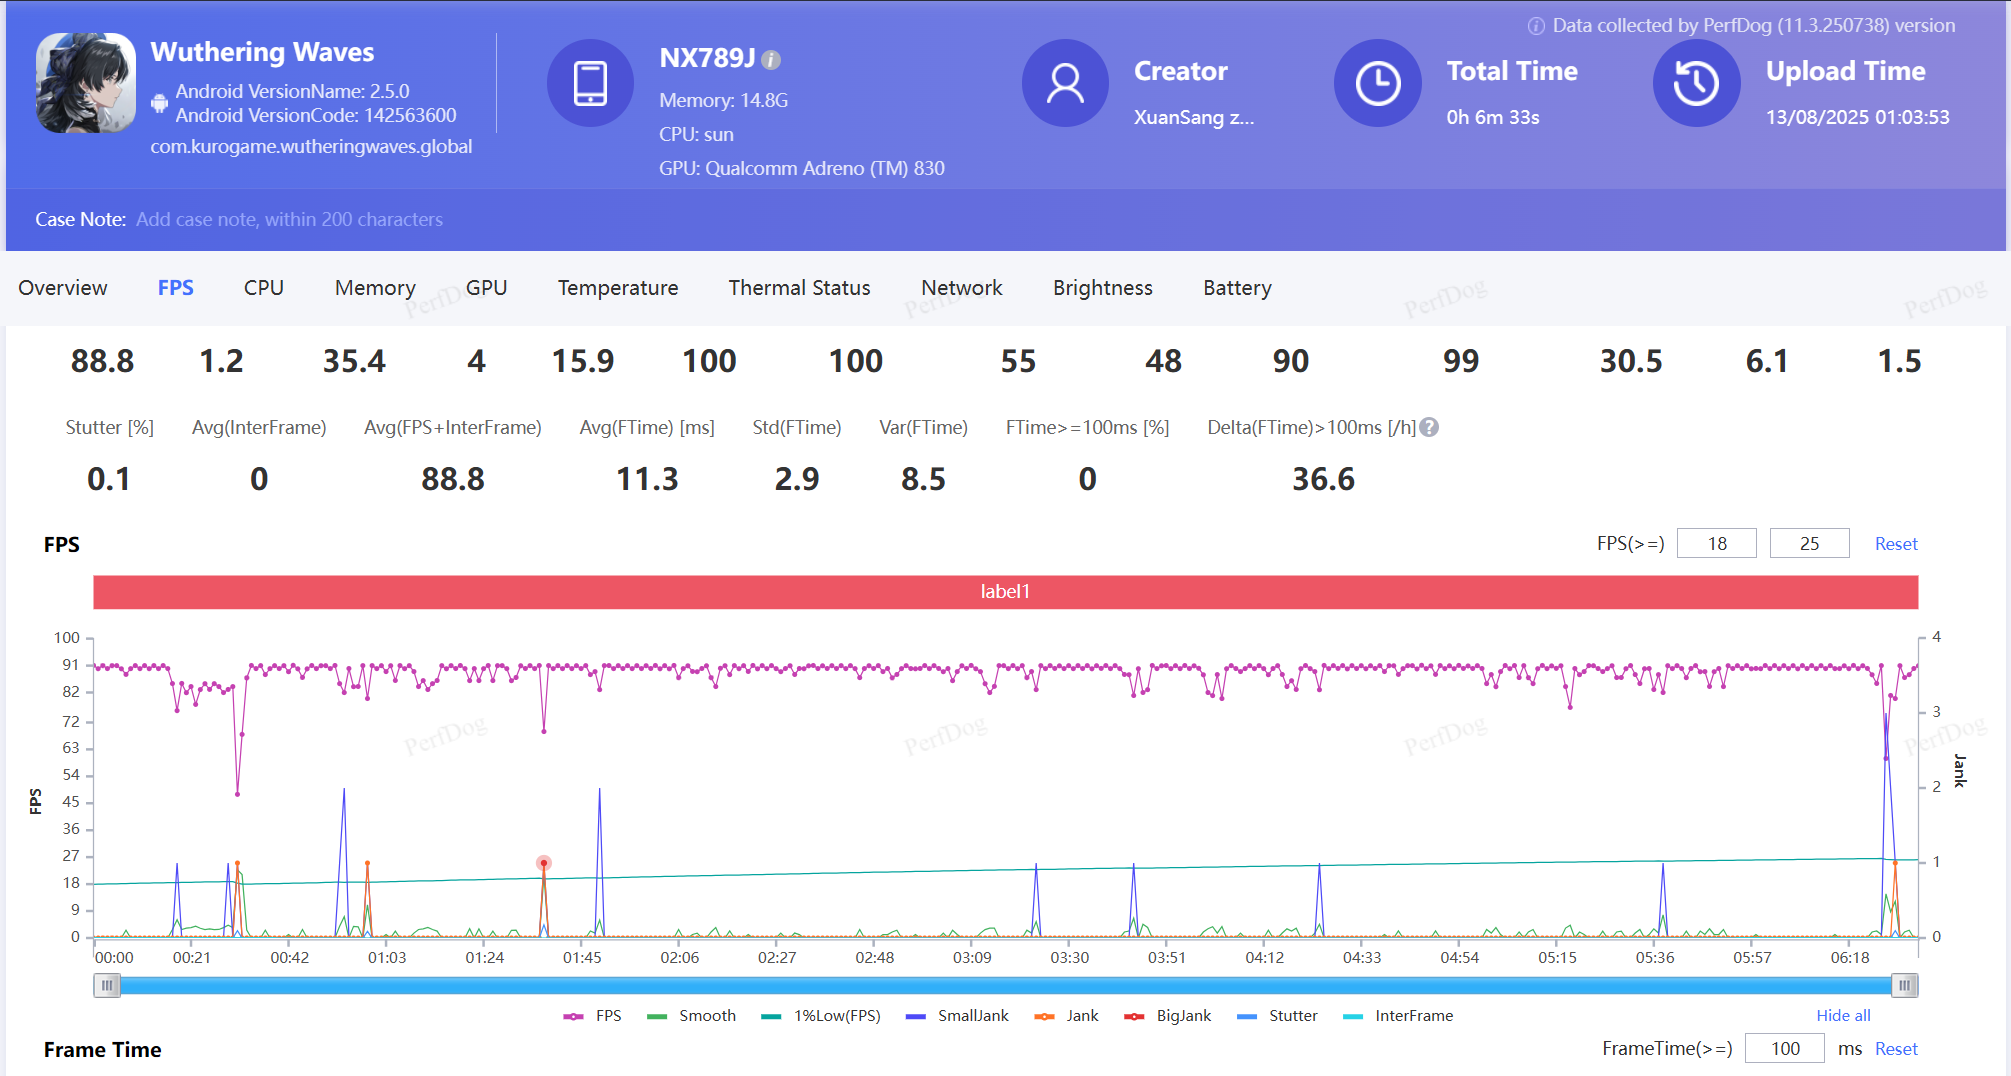Viewport: 2011px width, 1076px height.
Task: Click GPU: Qualcomm Adreno (TM) 830 text
Action: 801,169
